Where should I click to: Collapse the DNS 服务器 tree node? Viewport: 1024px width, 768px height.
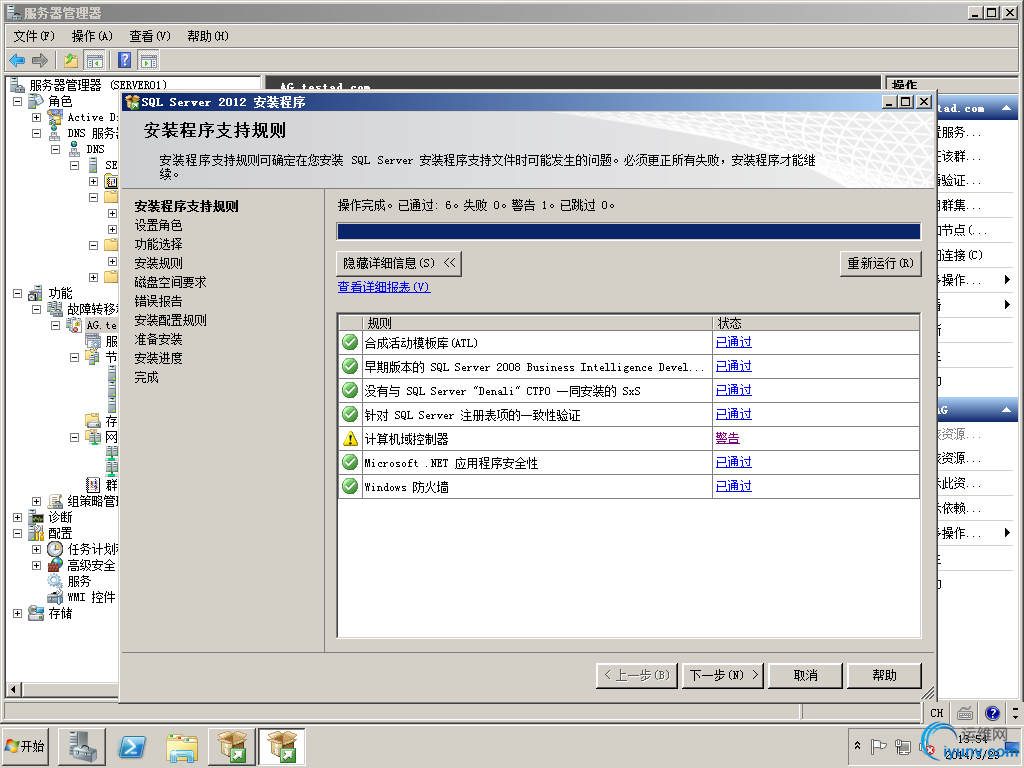pyautogui.click(x=37, y=133)
